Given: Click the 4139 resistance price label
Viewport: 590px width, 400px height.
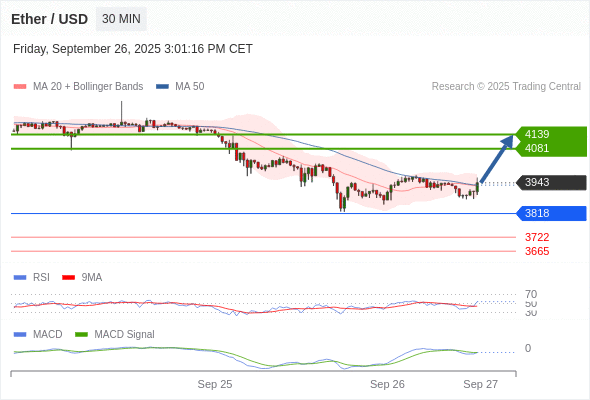Looking at the screenshot, I should point(537,134).
